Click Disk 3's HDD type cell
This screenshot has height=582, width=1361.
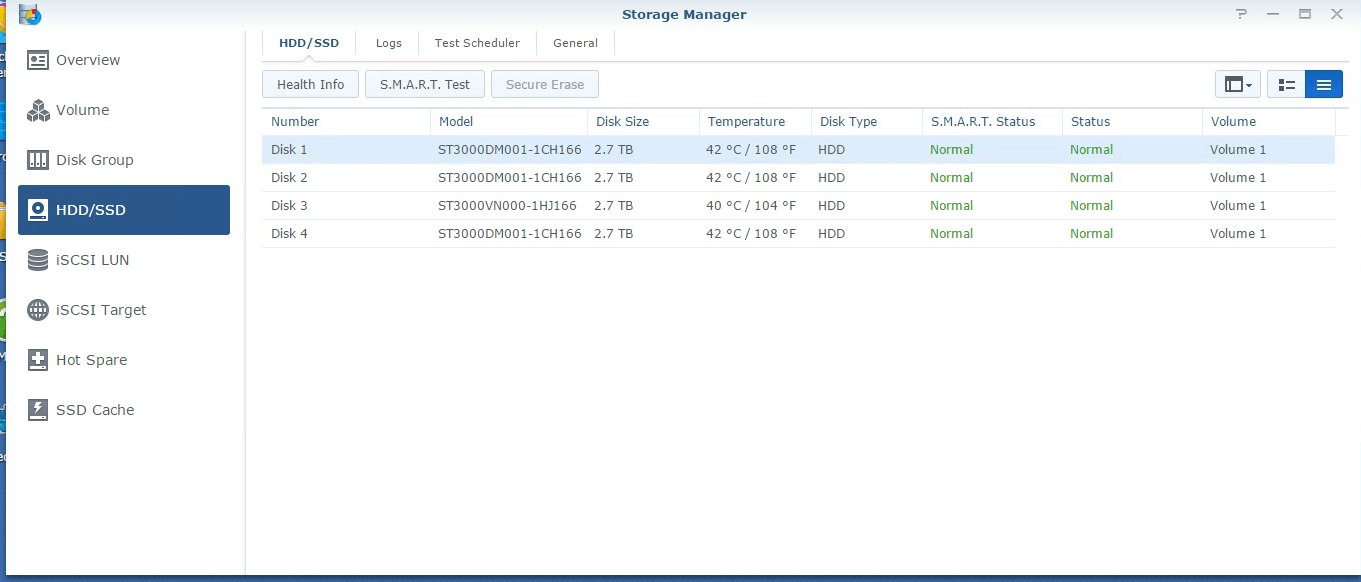click(x=832, y=206)
